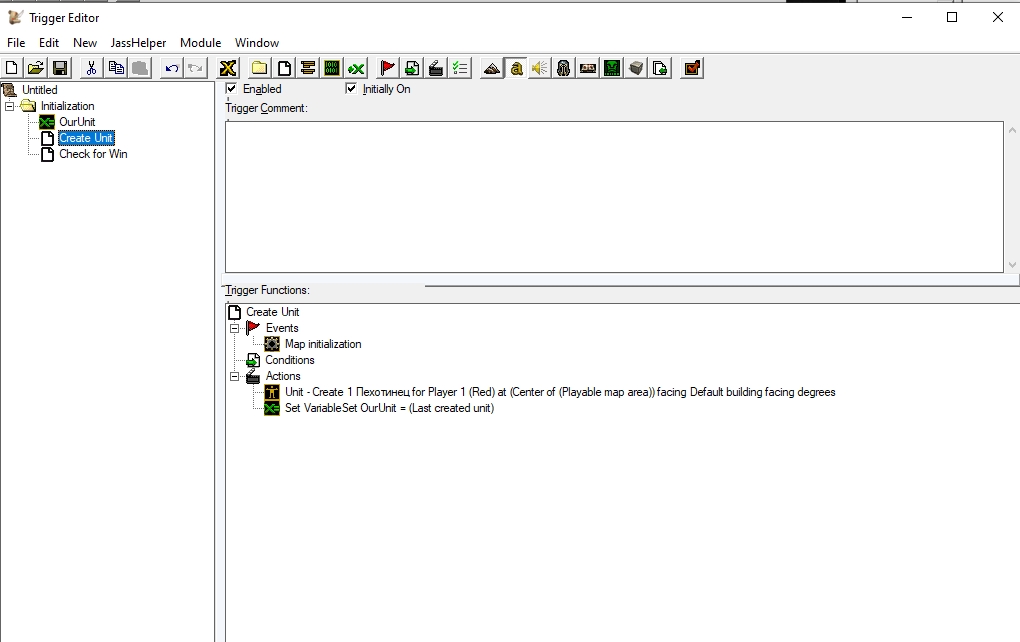This screenshot has width=1020, height=642.
Task: Select the Create Unit trigger in the tree
Action: [x=86, y=138]
